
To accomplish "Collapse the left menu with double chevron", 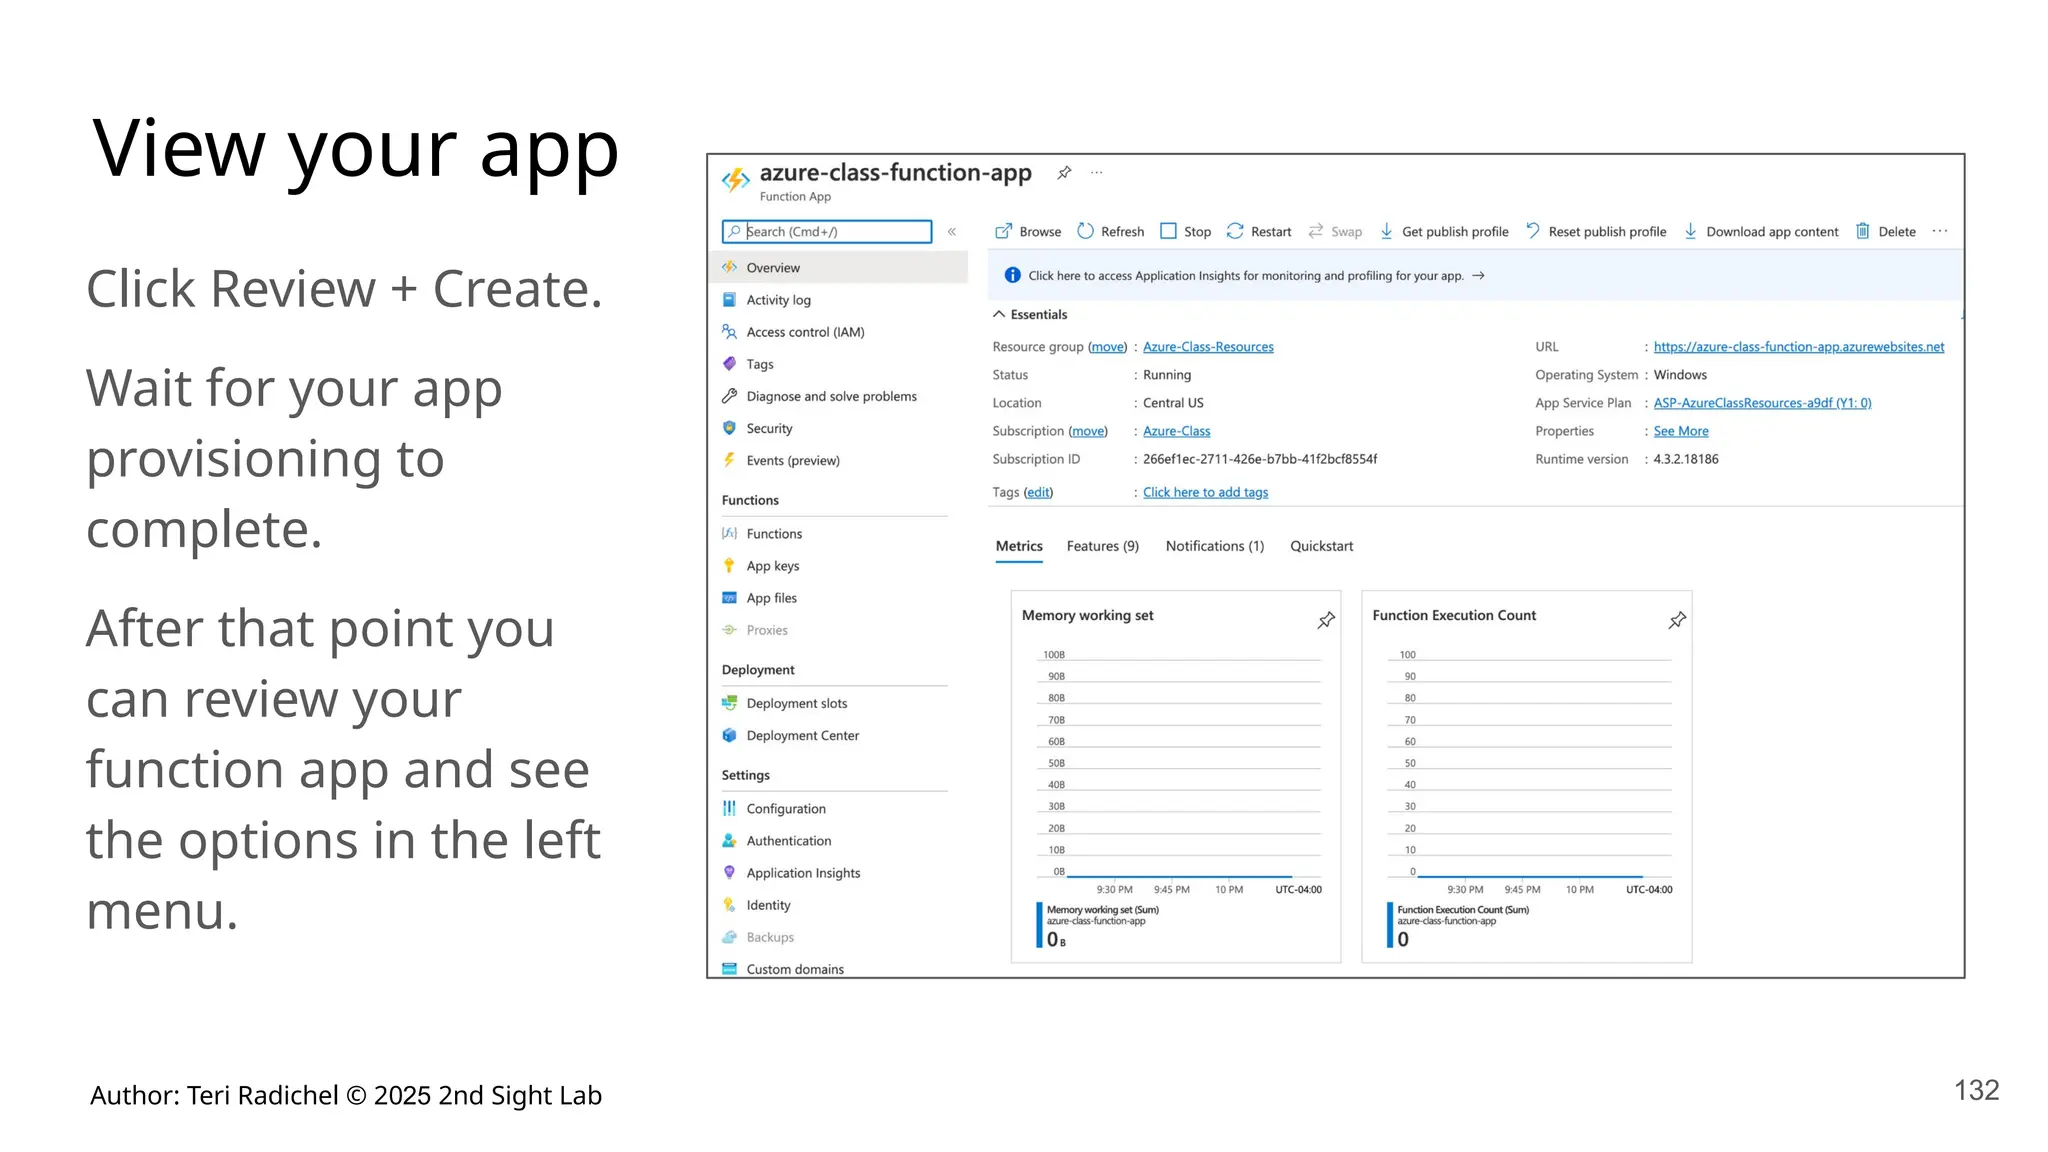I will tap(952, 232).
